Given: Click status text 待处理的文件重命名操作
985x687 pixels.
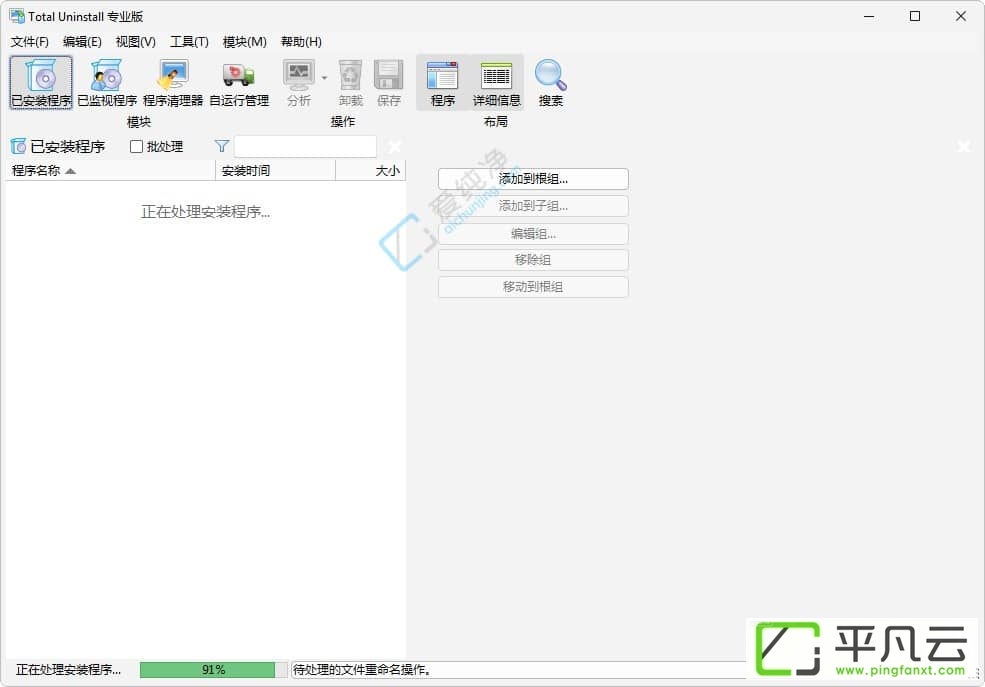Looking at the screenshot, I should (362, 669).
